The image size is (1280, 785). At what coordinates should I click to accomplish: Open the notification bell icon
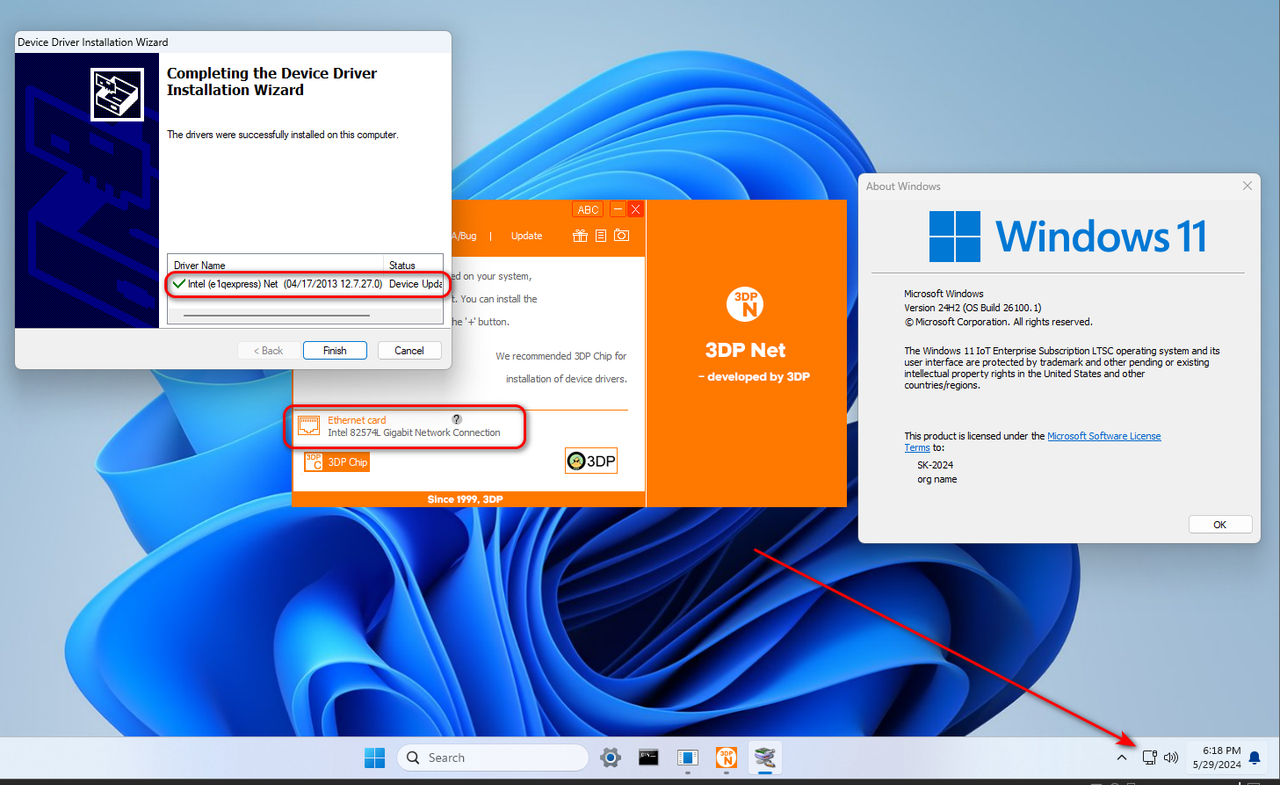click(1254, 759)
